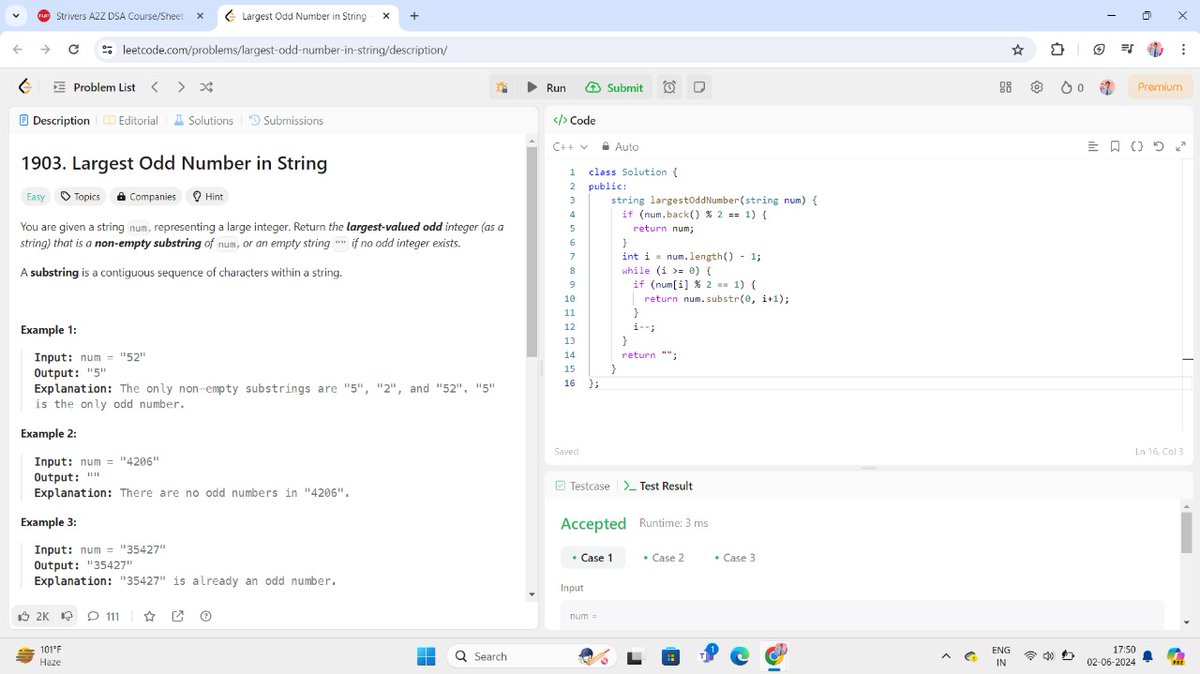Run the code
Viewport: 1200px width, 674px height.
pyautogui.click(x=547, y=88)
